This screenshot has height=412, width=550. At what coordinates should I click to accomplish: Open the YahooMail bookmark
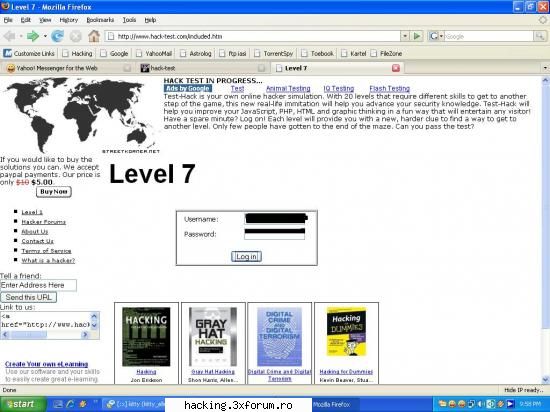pos(154,54)
